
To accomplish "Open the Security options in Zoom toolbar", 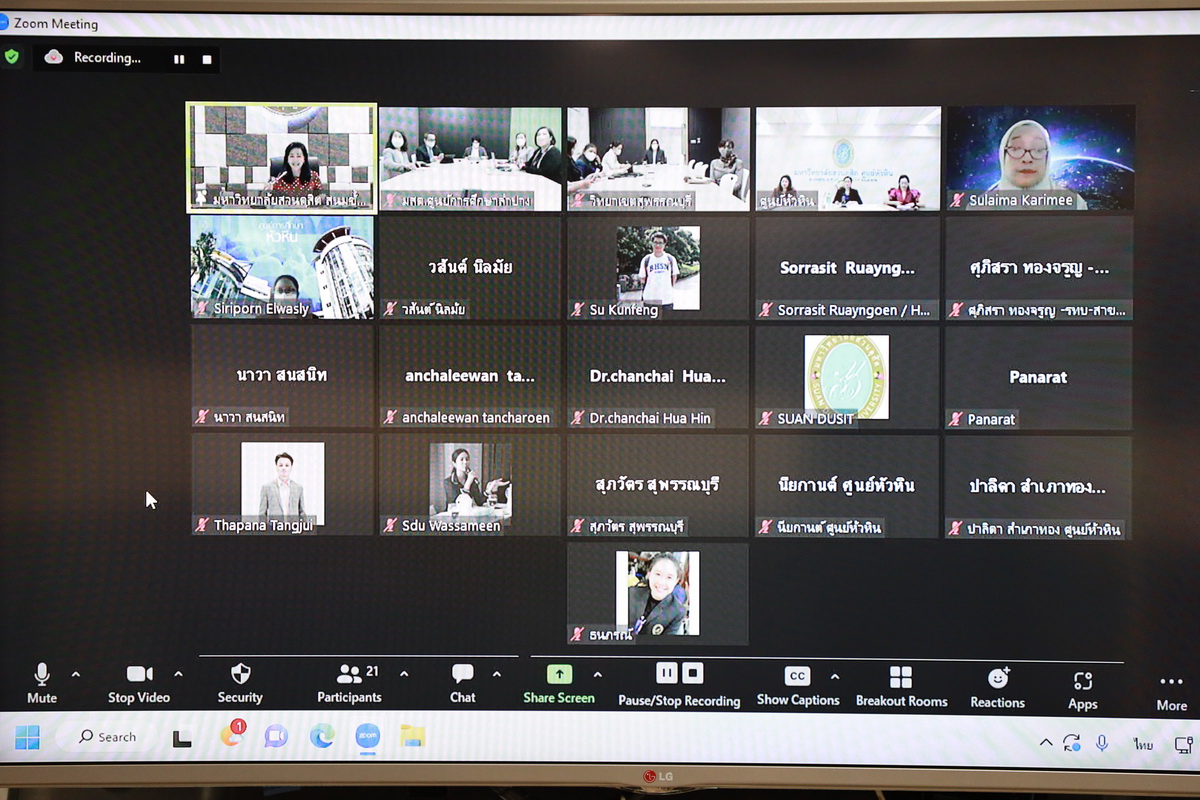I will 240,684.
